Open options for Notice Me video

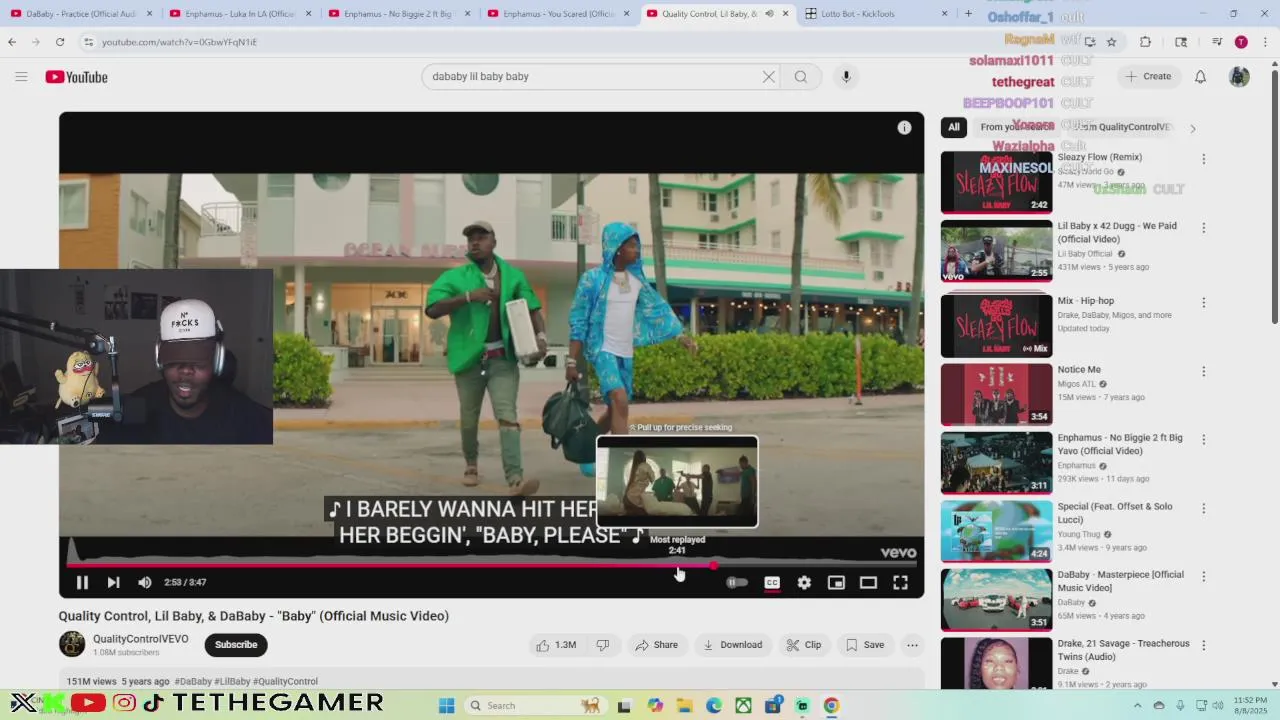(1203, 372)
